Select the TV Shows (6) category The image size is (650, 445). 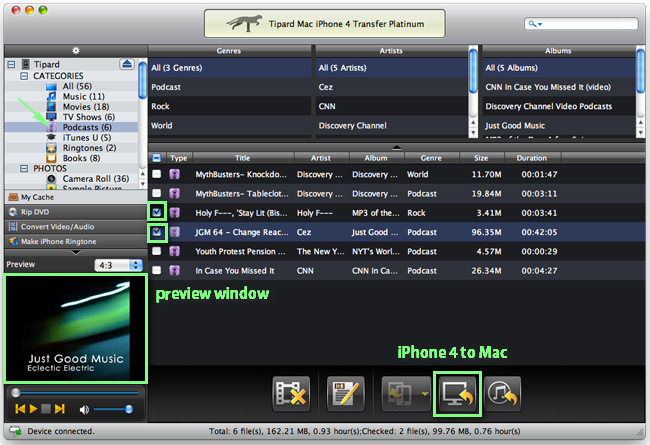click(x=89, y=117)
